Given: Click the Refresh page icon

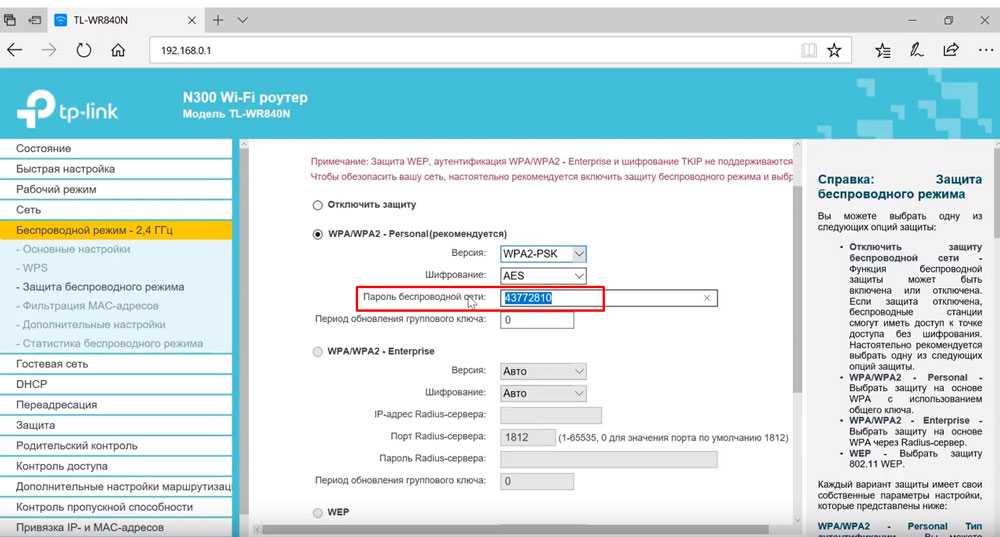Looking at the screenshot, I should (x=84, y=50).
